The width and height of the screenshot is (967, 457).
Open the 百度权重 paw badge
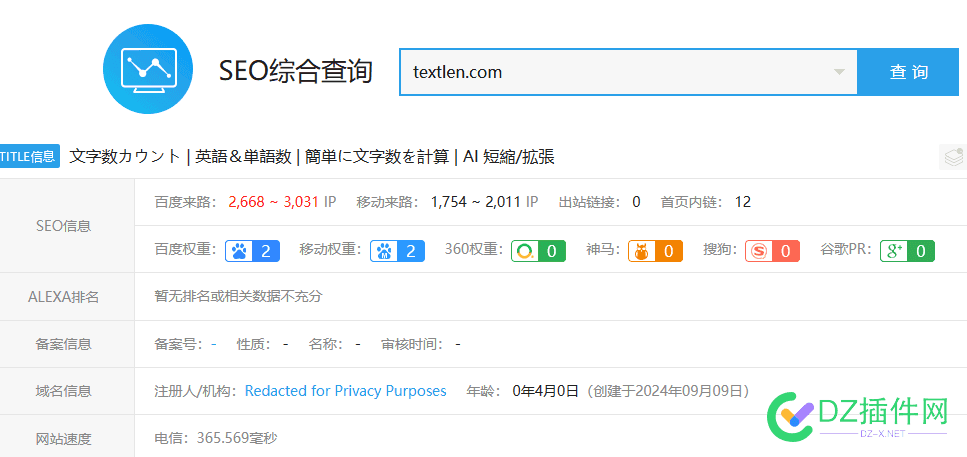point(252,251)
